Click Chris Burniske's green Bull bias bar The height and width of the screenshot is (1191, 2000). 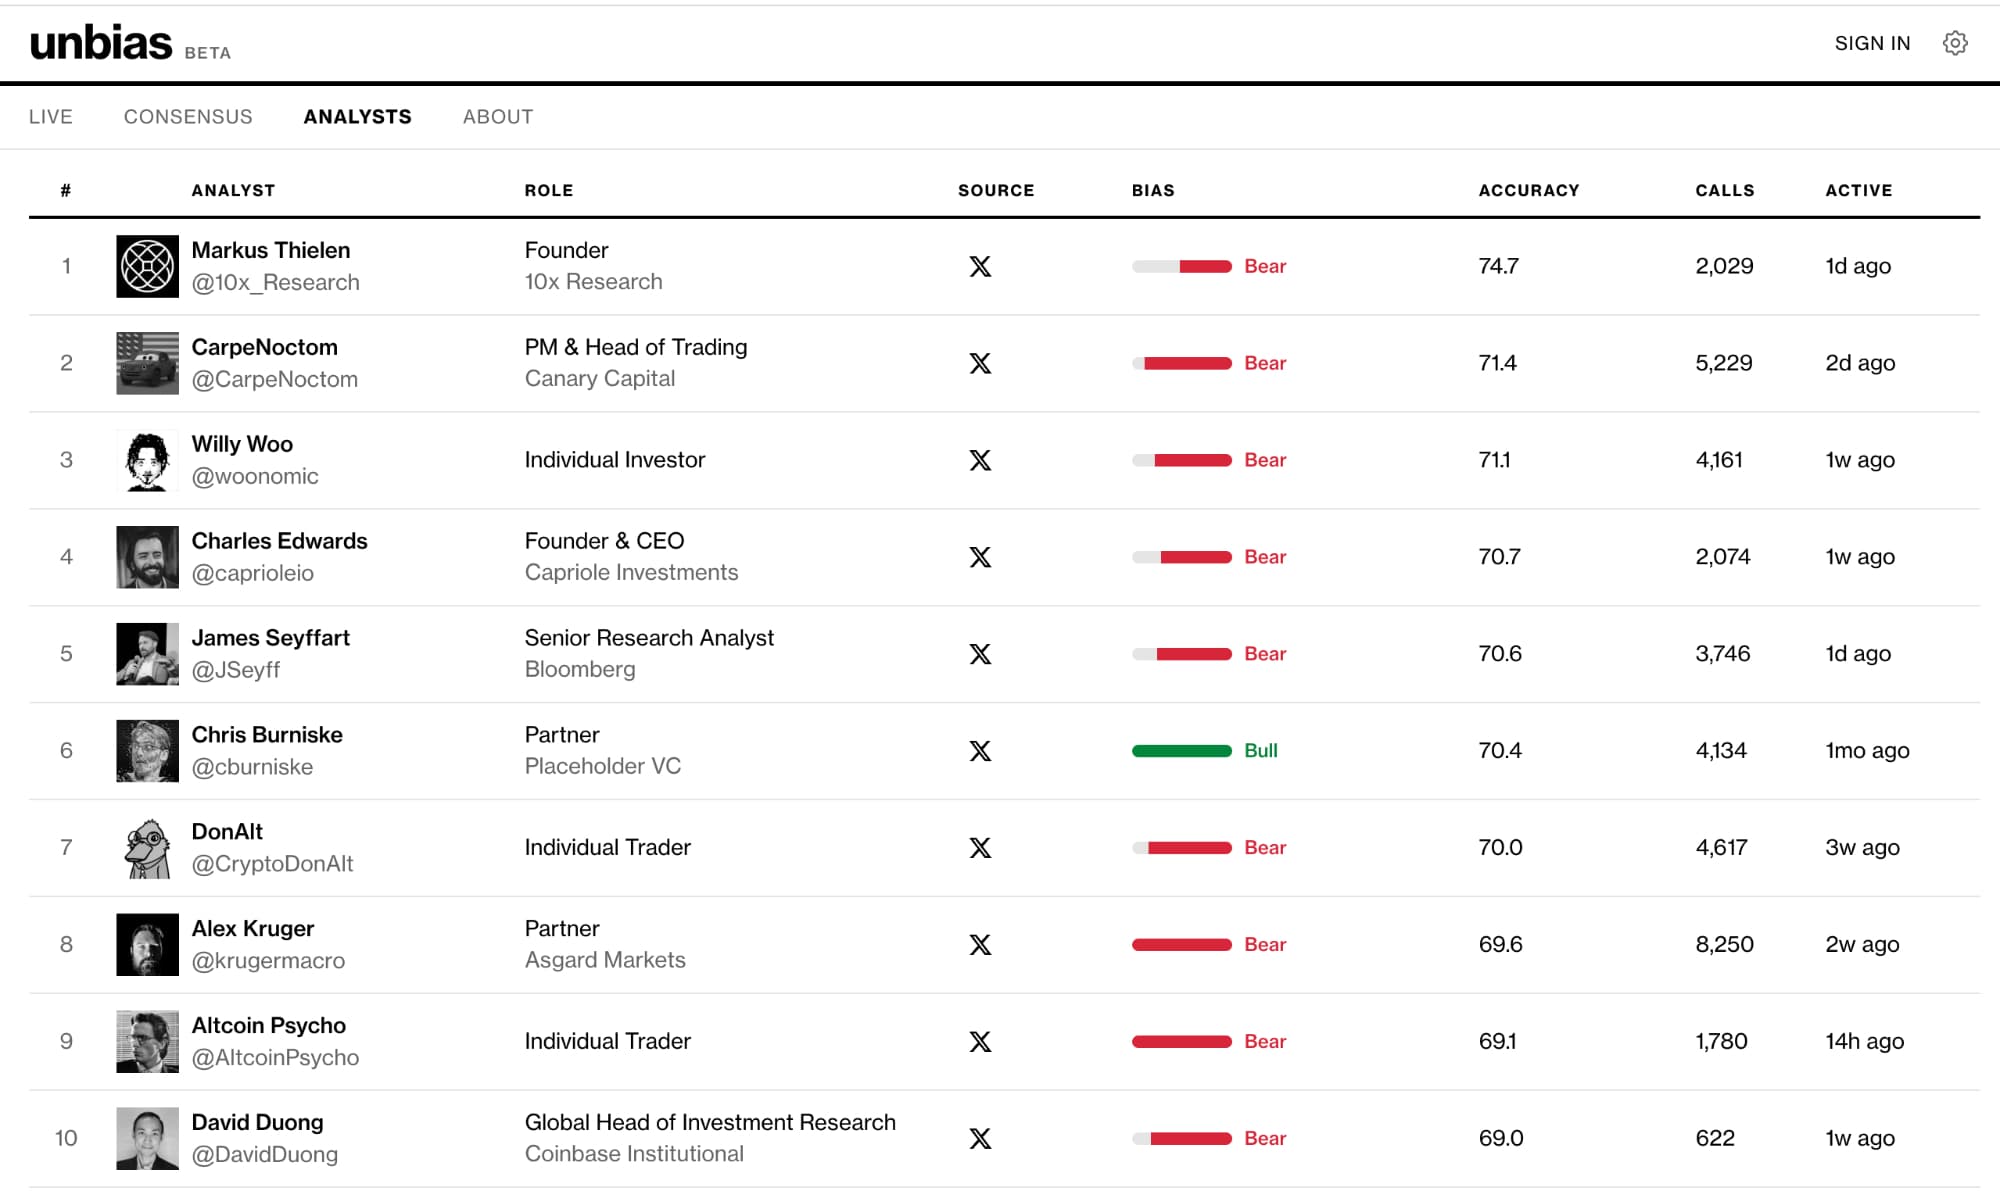pos(1181,751)
